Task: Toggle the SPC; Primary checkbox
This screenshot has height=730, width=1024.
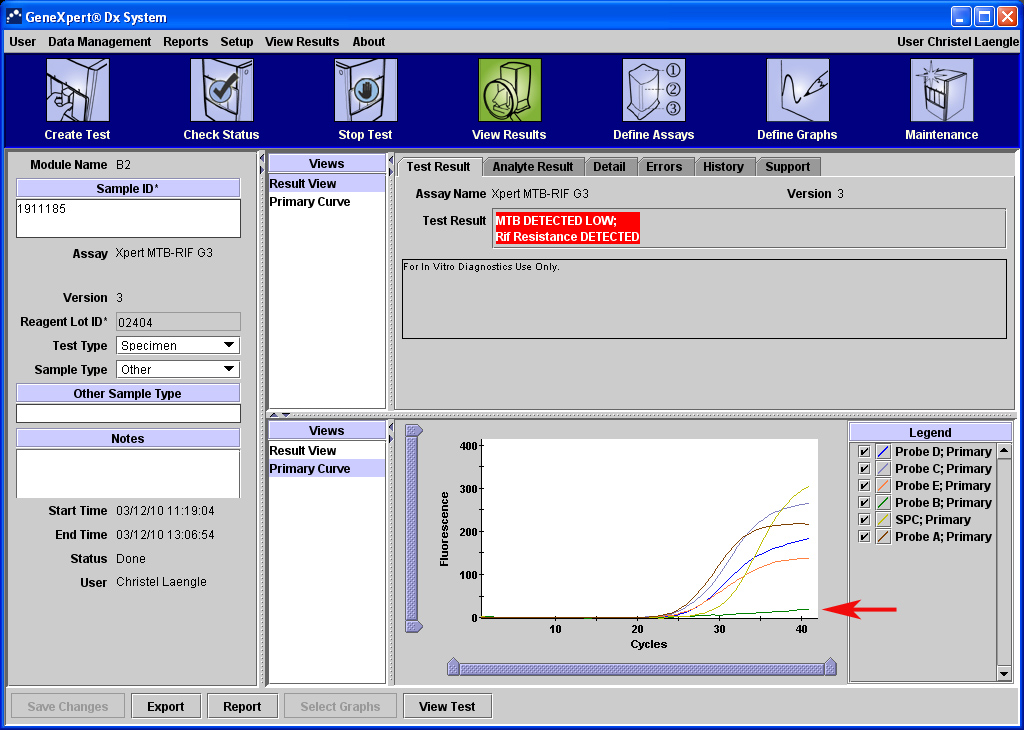Action: 864,520
